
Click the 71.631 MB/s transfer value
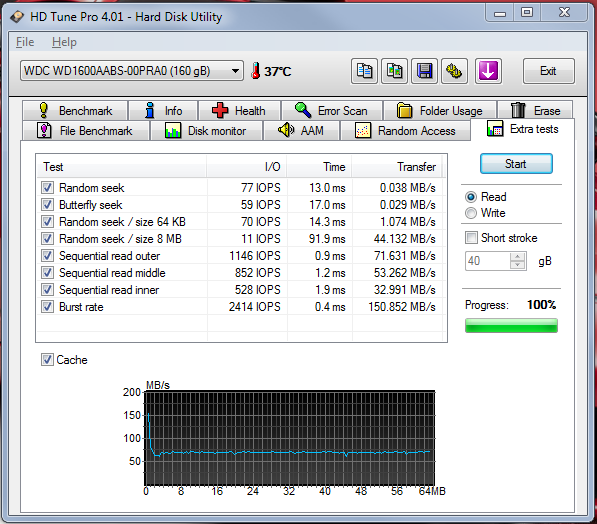(x=405, y=256)
